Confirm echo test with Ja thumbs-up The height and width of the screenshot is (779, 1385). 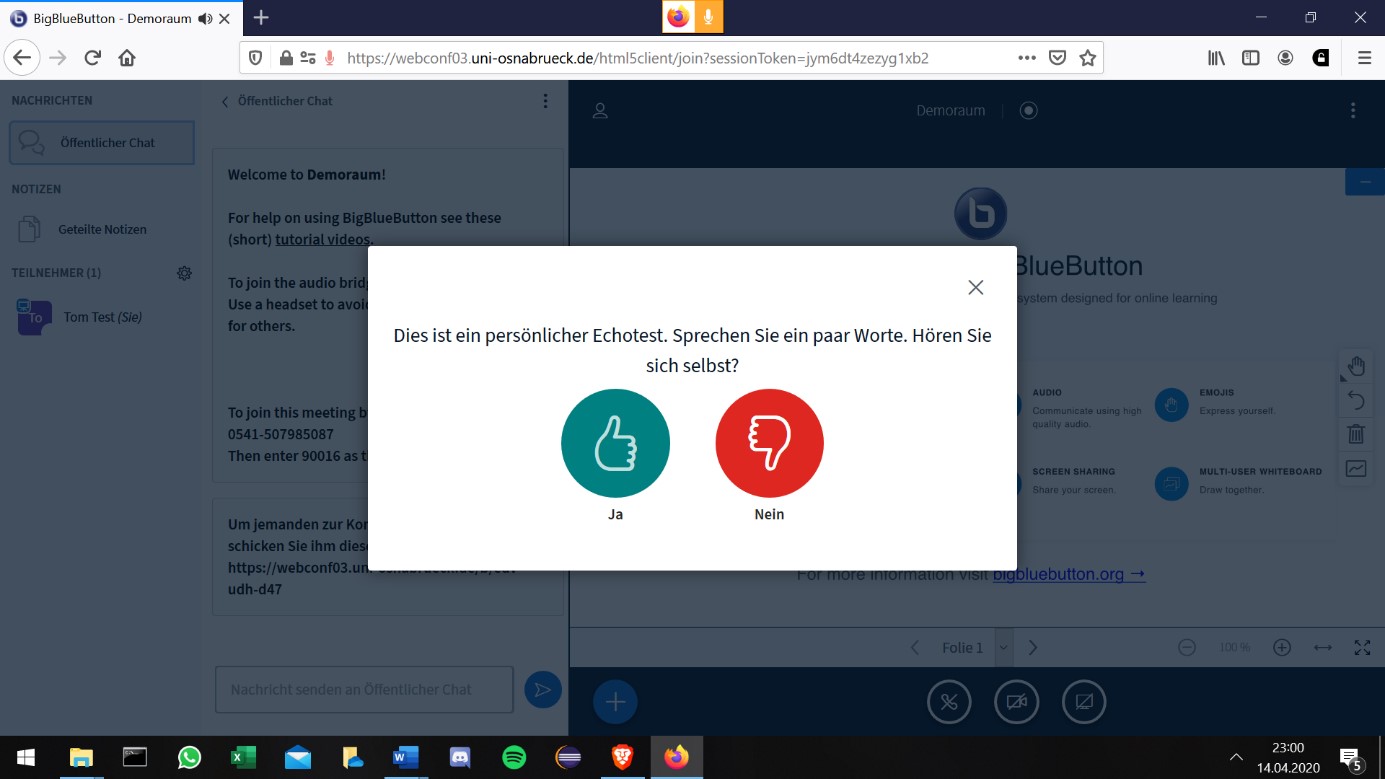pyautogui.click(x=615, y=443)
